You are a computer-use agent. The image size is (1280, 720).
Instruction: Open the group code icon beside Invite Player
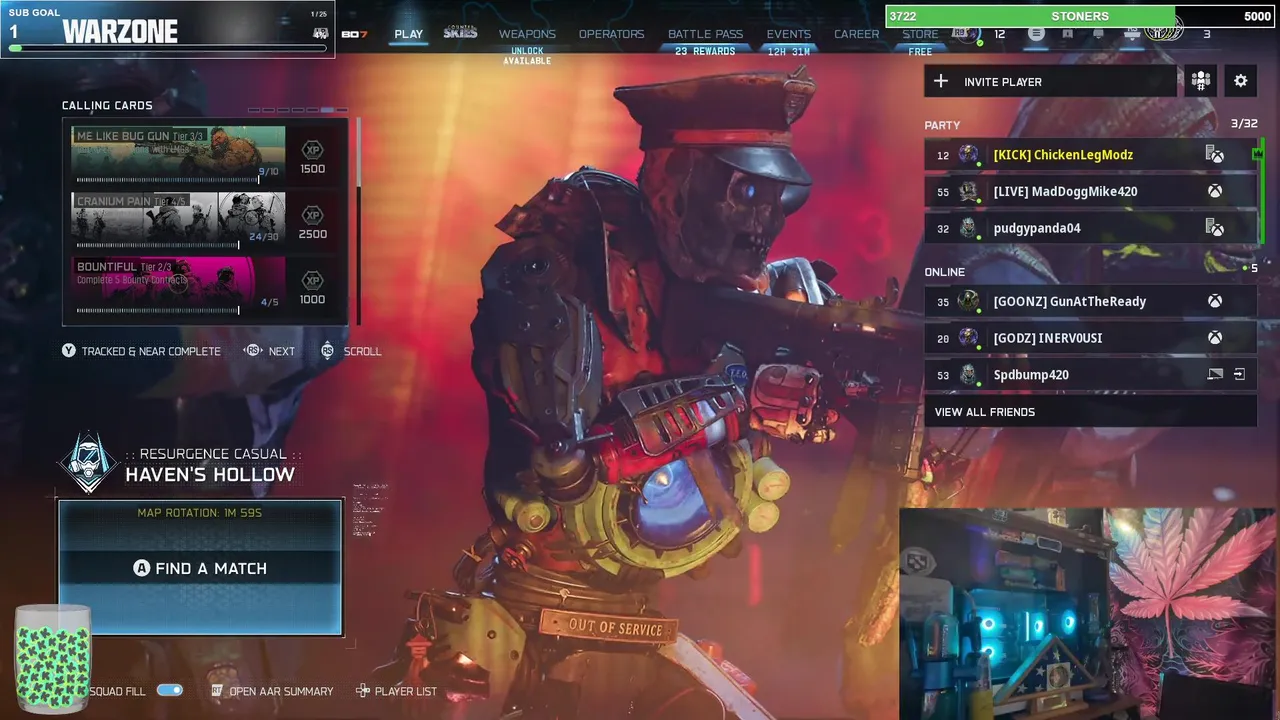pos(1200,81)
